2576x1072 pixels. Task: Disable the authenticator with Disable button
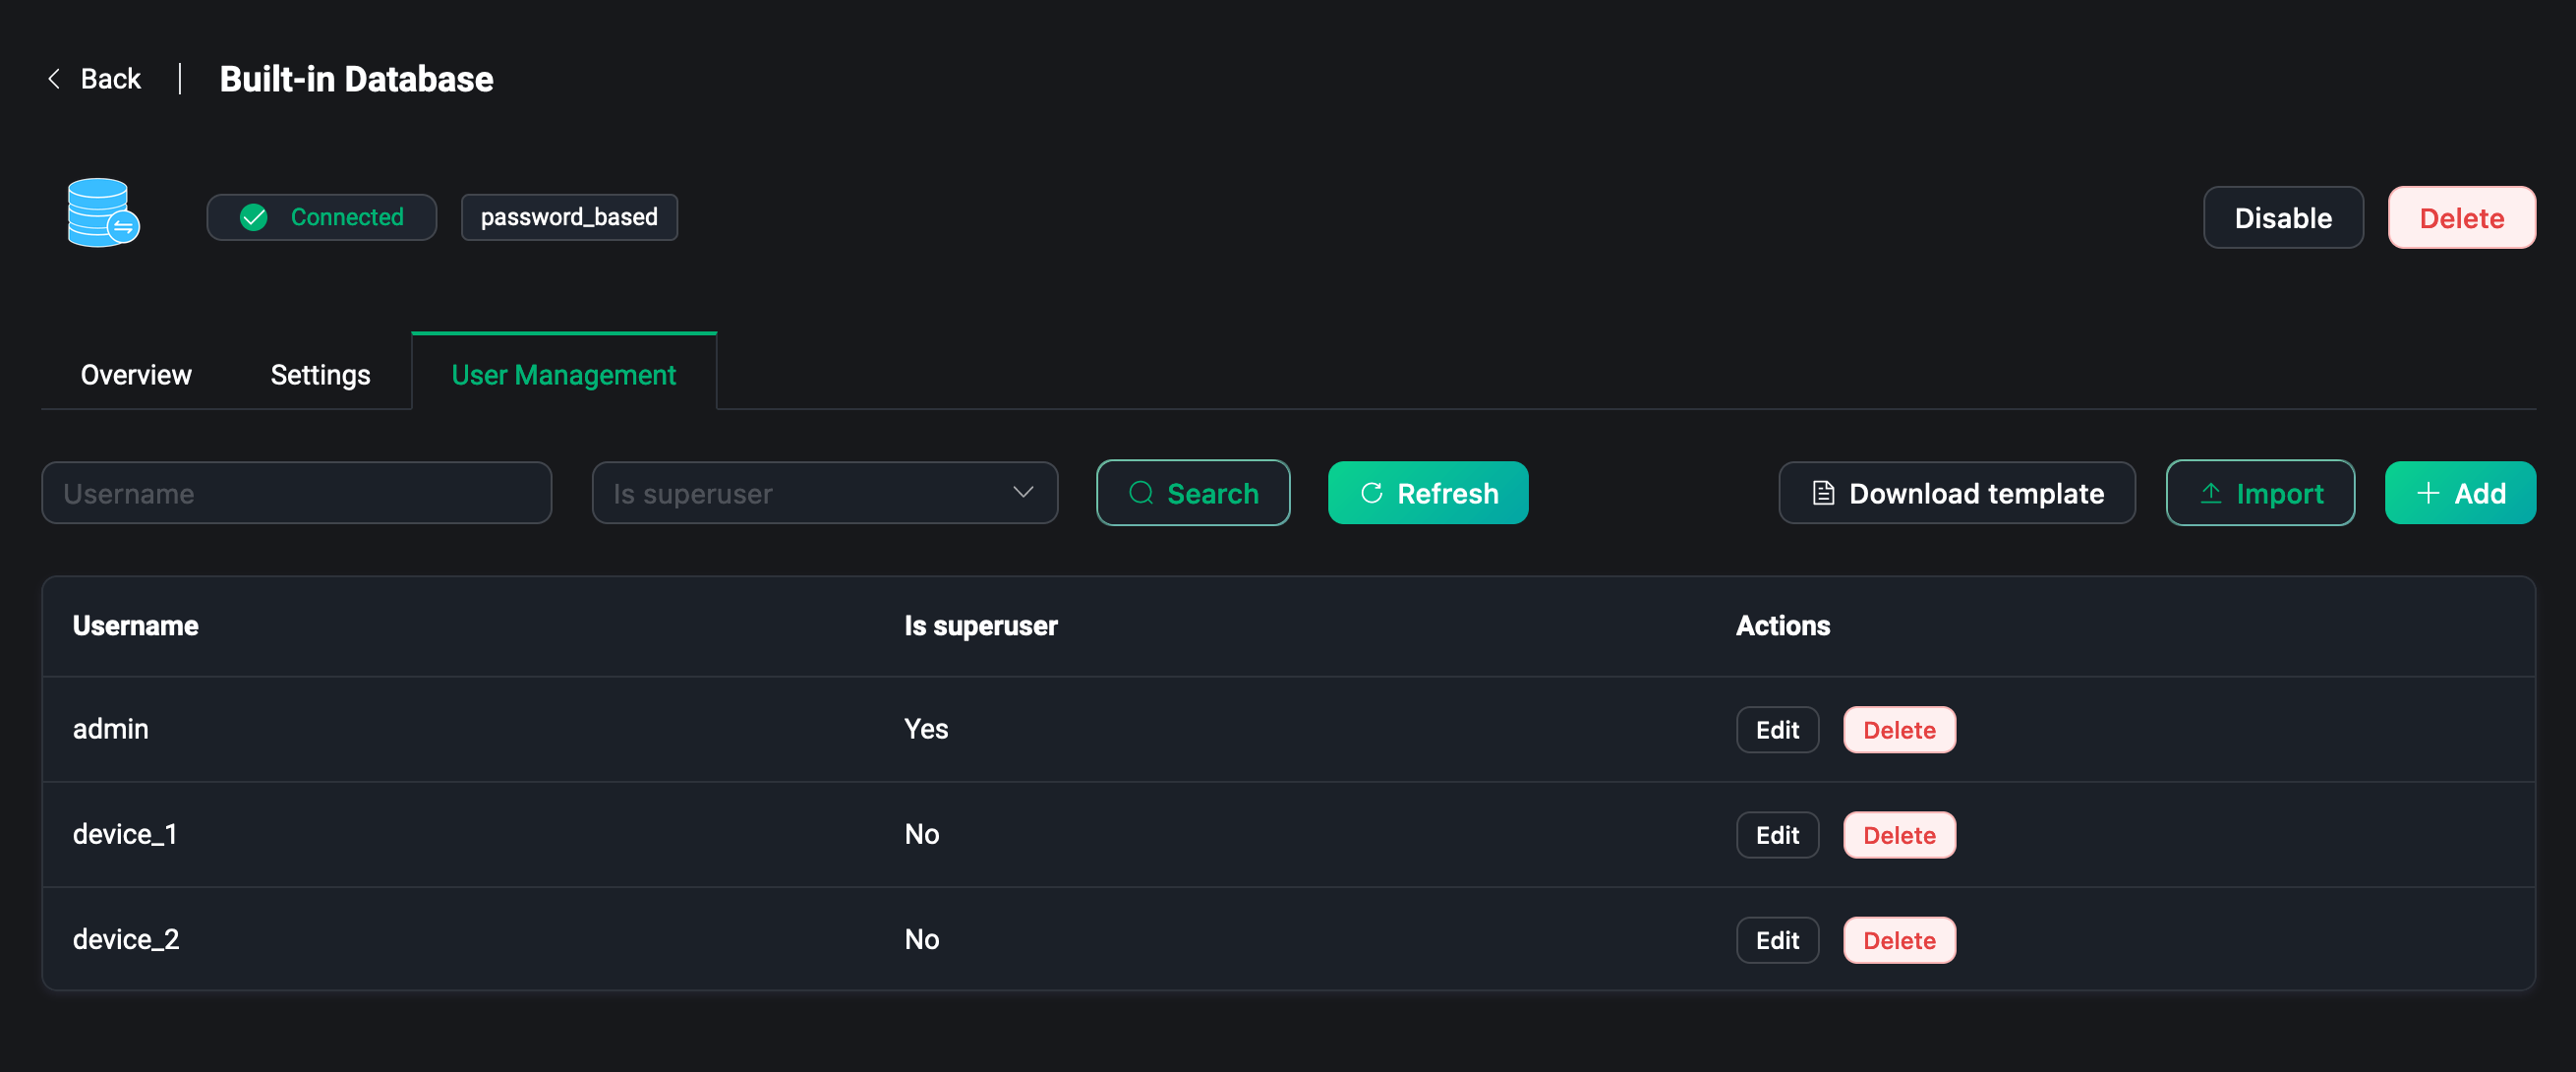pyautogui.click(x=2282, y=218)
